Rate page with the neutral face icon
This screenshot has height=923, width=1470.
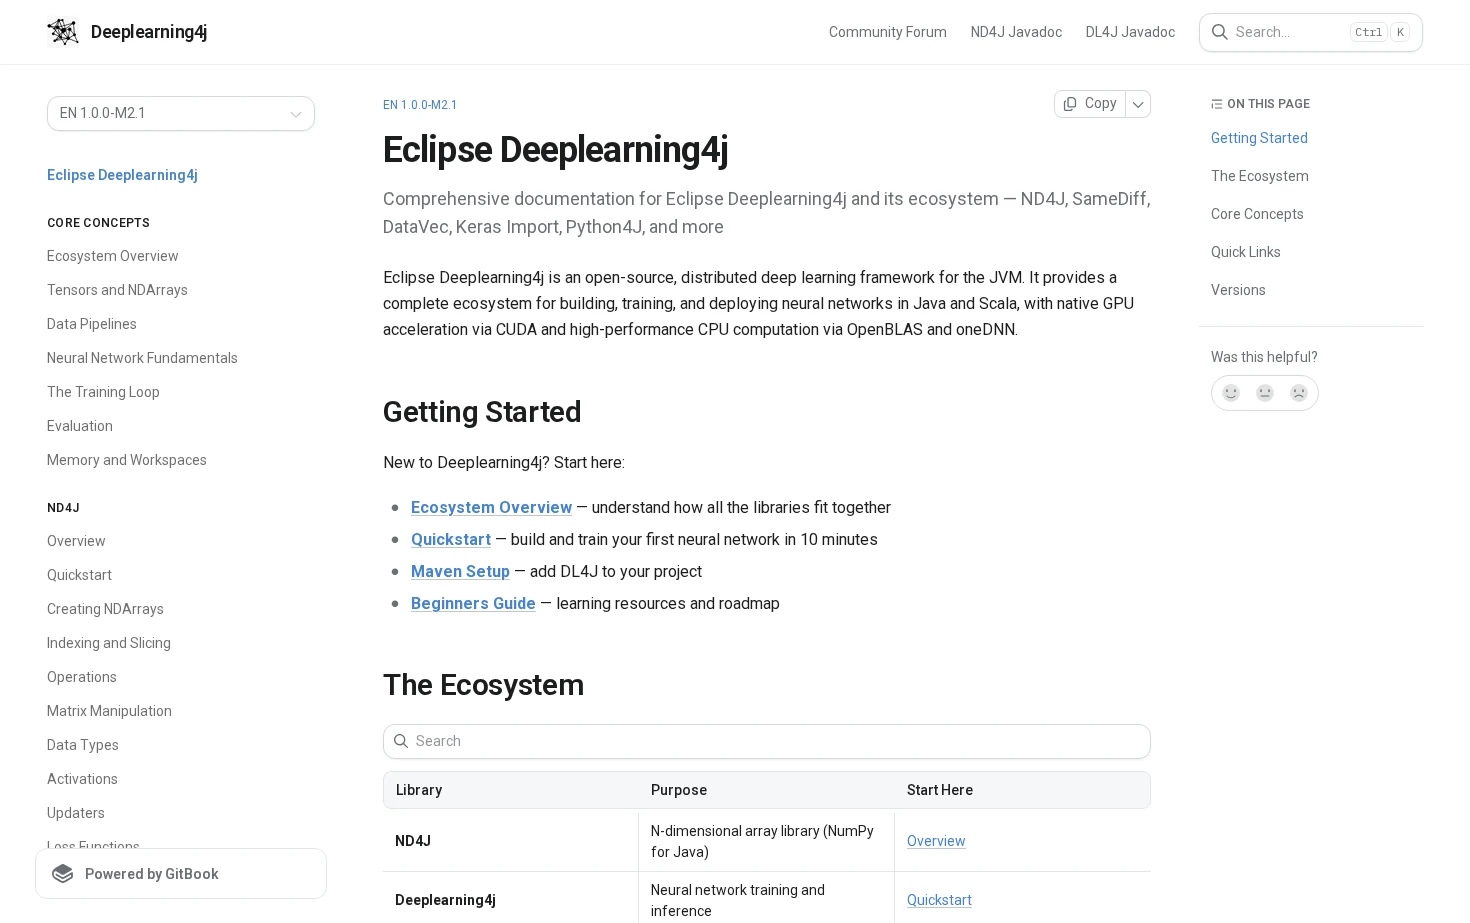[1265, 393]
